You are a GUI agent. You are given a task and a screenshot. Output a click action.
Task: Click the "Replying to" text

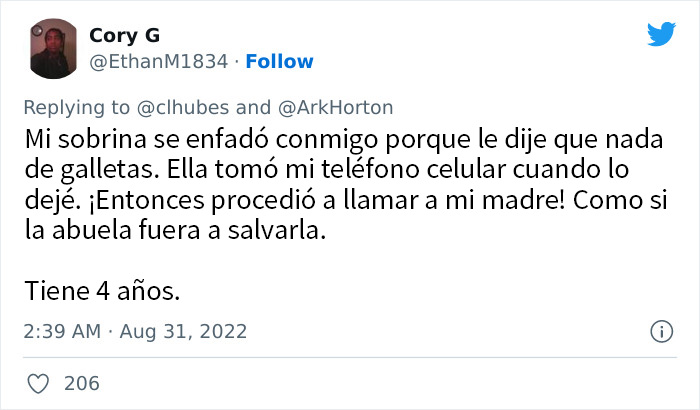click(76, 108)
